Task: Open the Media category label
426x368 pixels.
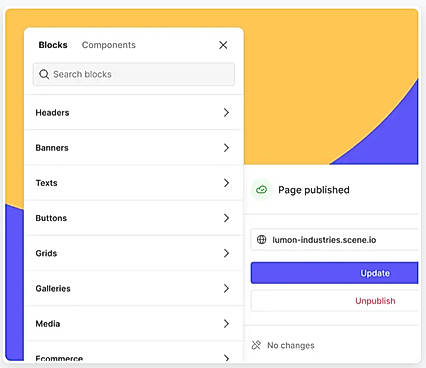Action: click(x=48, y=323)
